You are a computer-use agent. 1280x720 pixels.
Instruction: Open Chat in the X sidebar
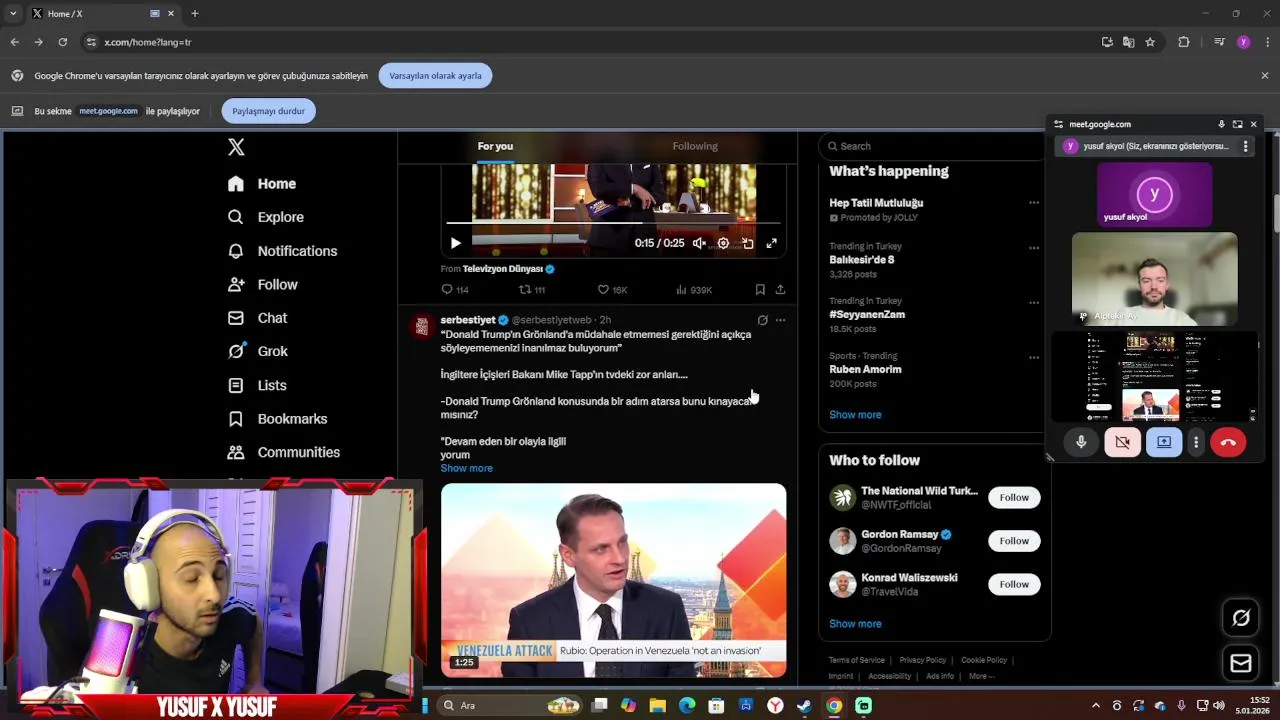(x=258, y=318)
